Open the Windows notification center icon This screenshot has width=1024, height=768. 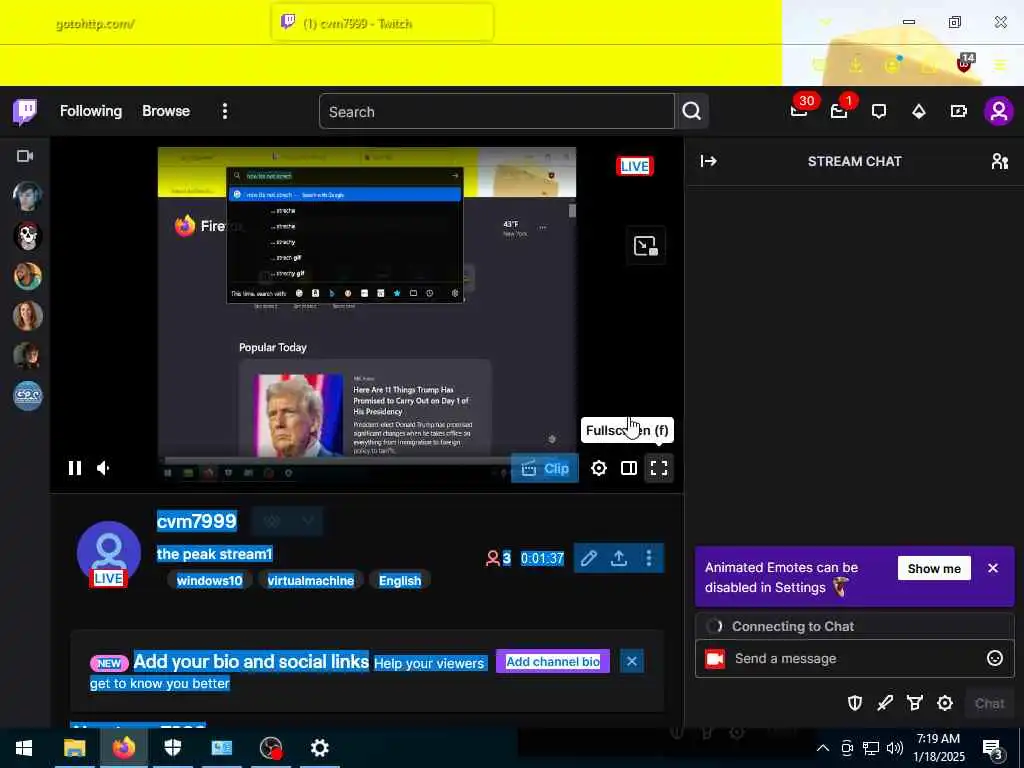[993, 748]
